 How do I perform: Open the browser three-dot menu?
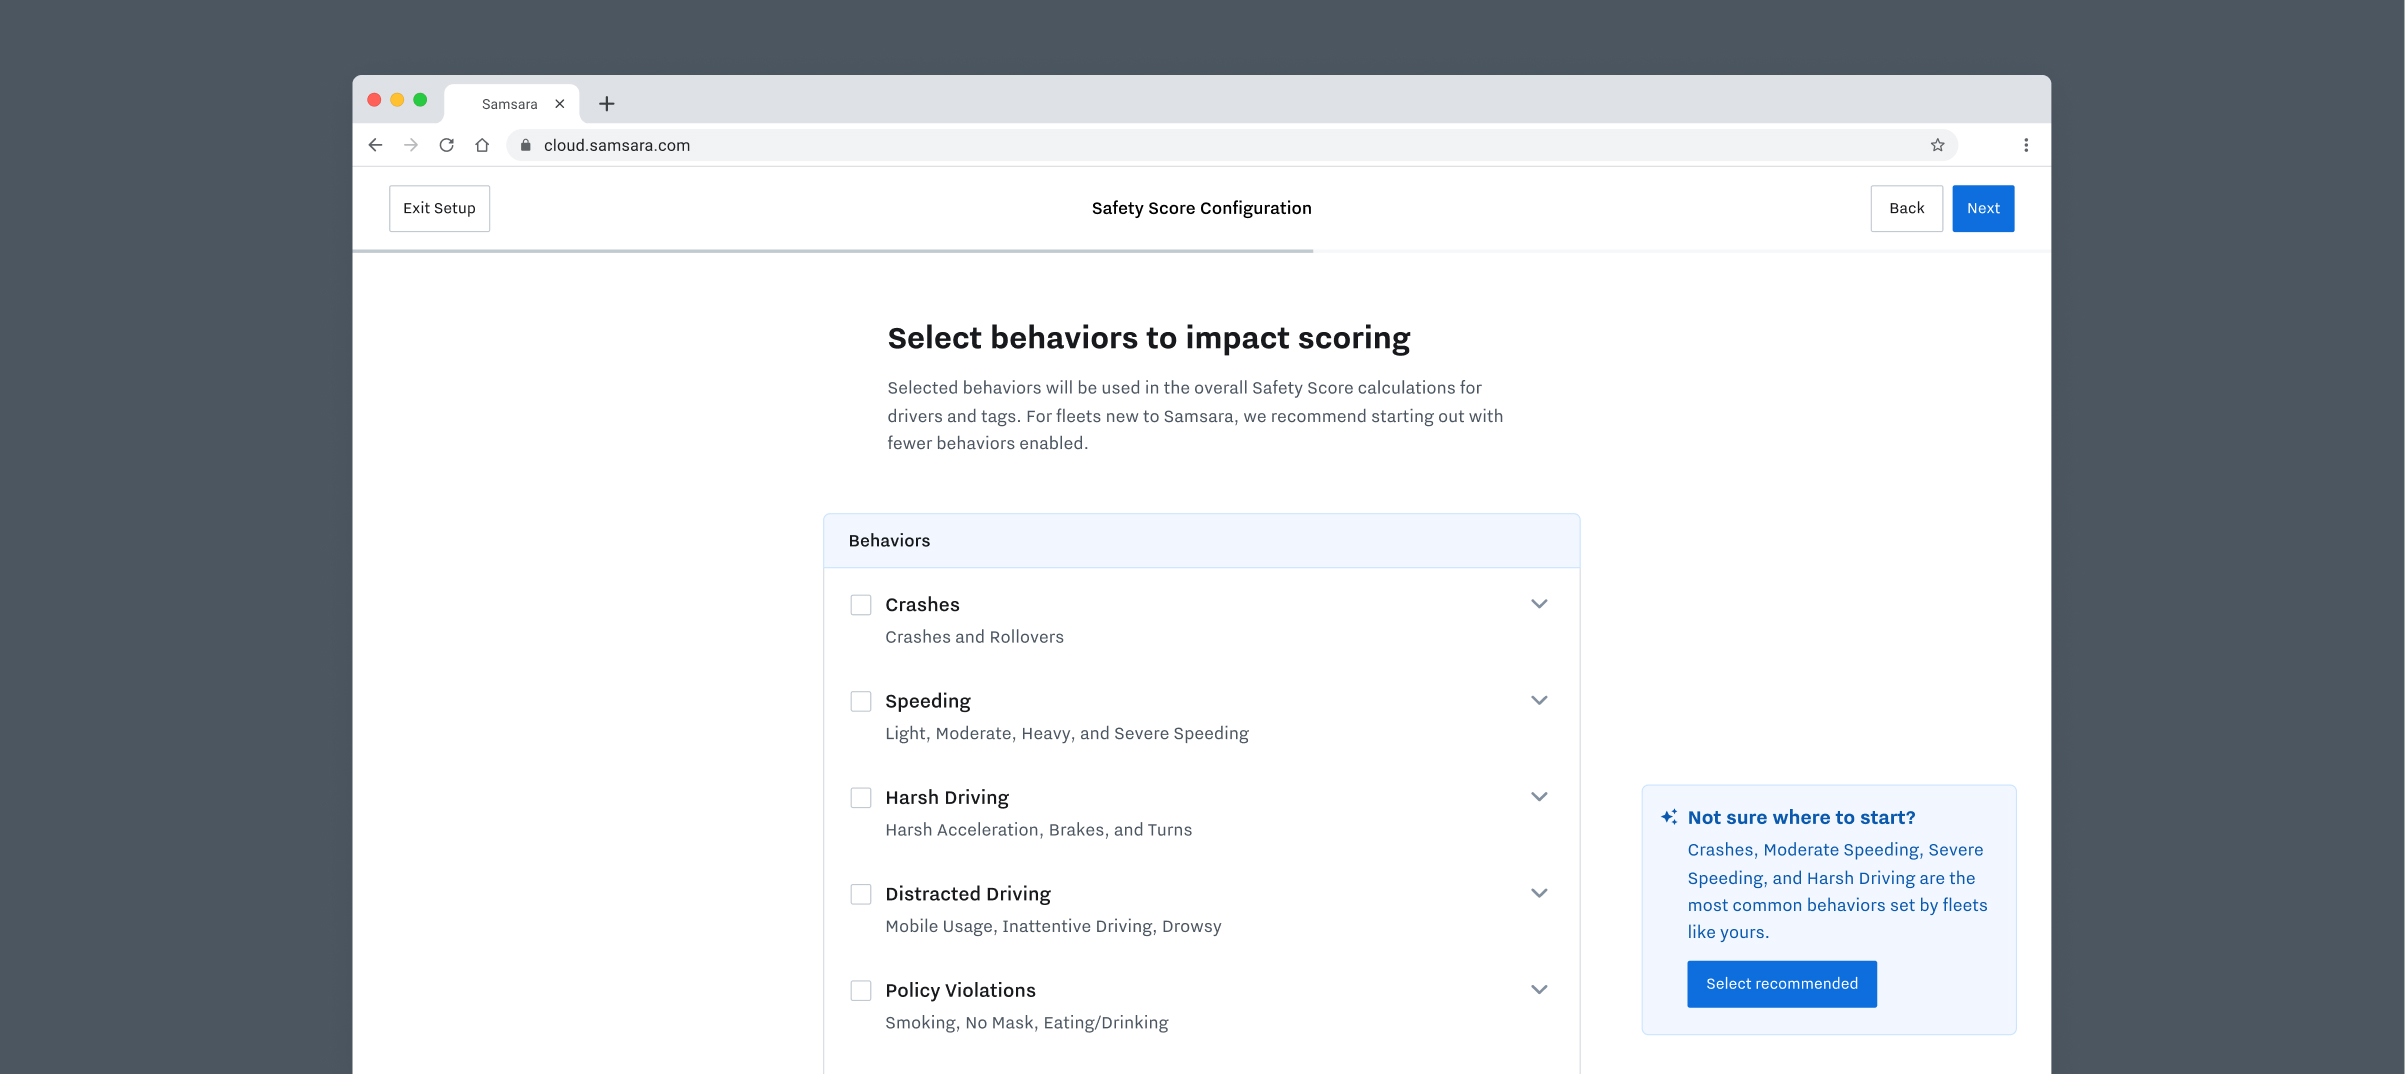[2026, 145]
